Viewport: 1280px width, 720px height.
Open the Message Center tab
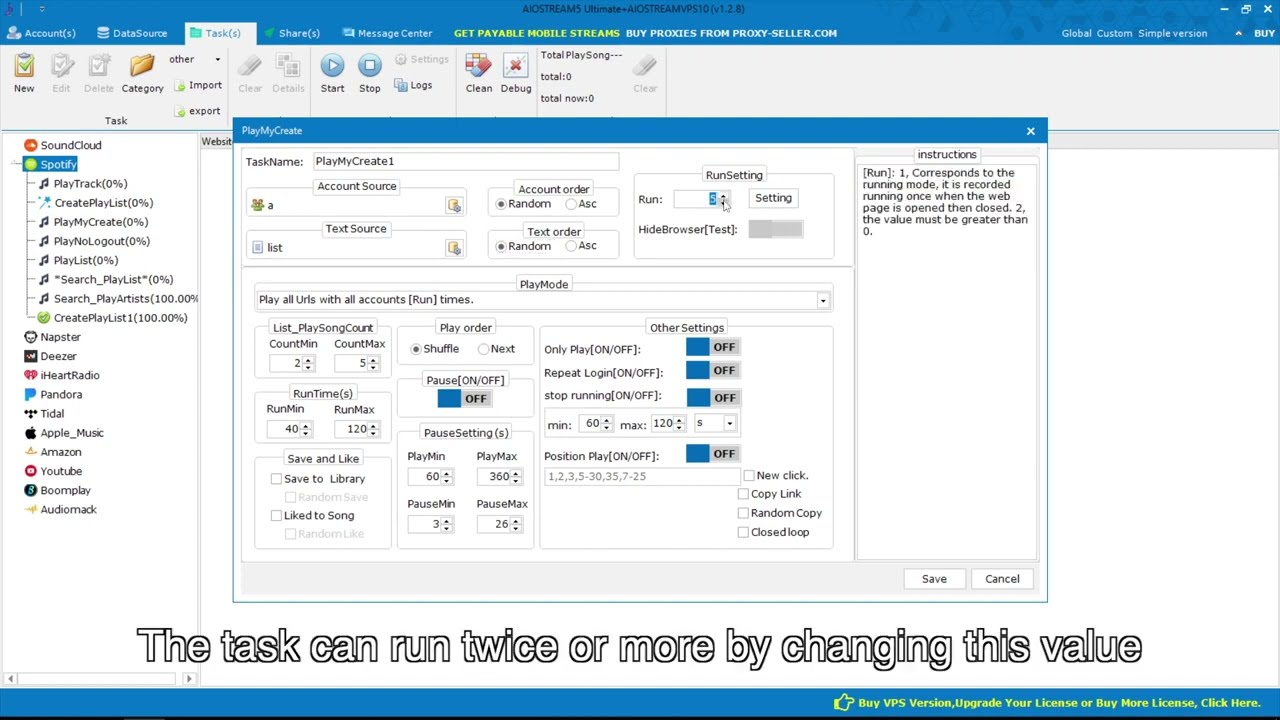tap(387, 33)
